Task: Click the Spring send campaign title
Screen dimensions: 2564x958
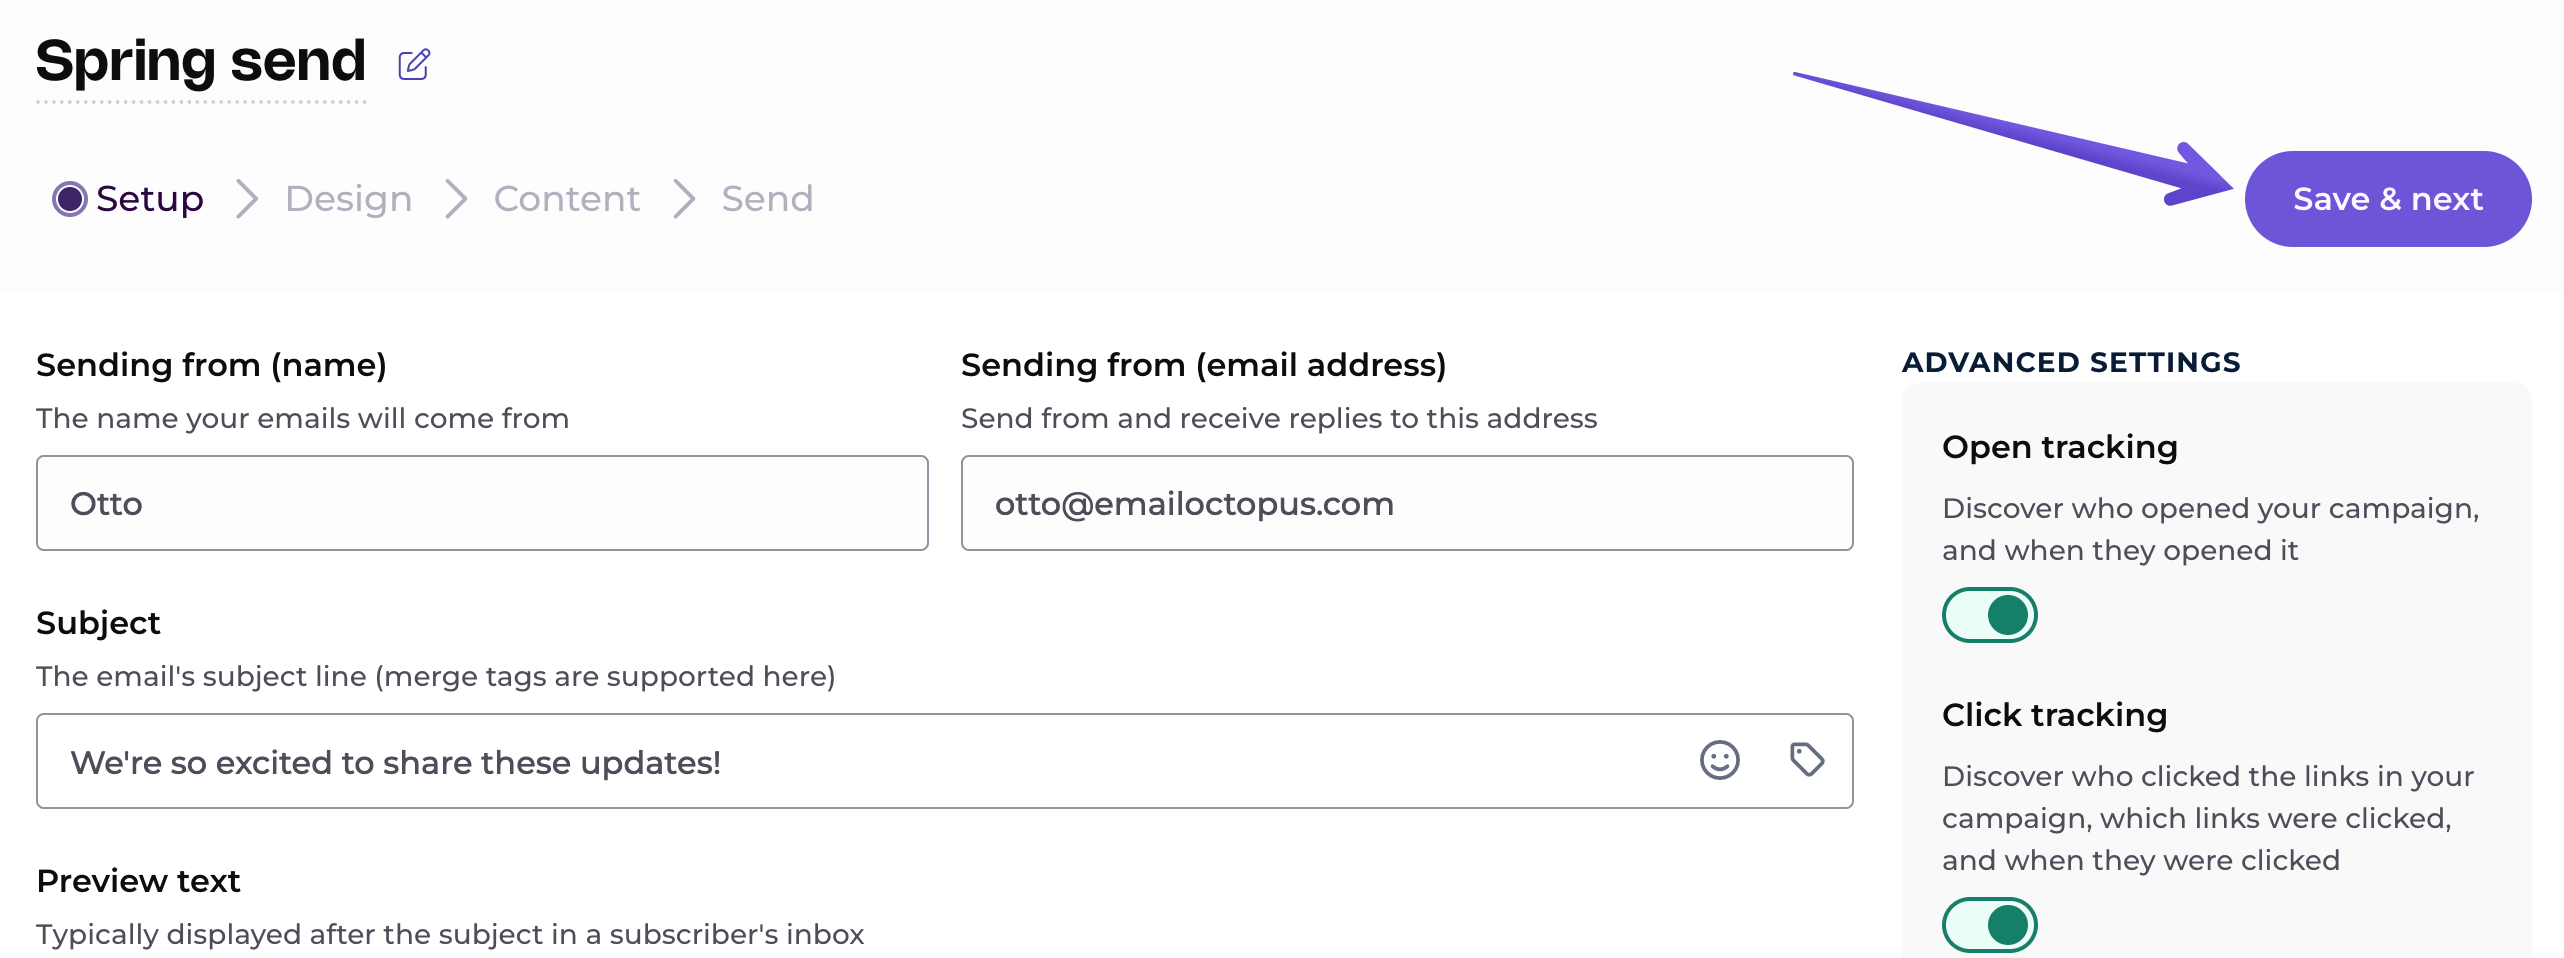Action: (200, 62)
